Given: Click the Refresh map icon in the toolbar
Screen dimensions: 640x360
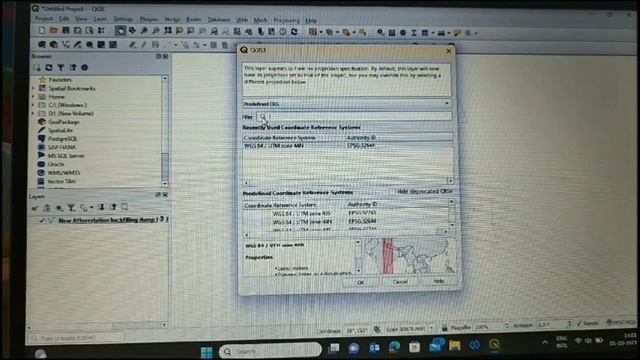Looking at the screenshot, I should 294,31.
